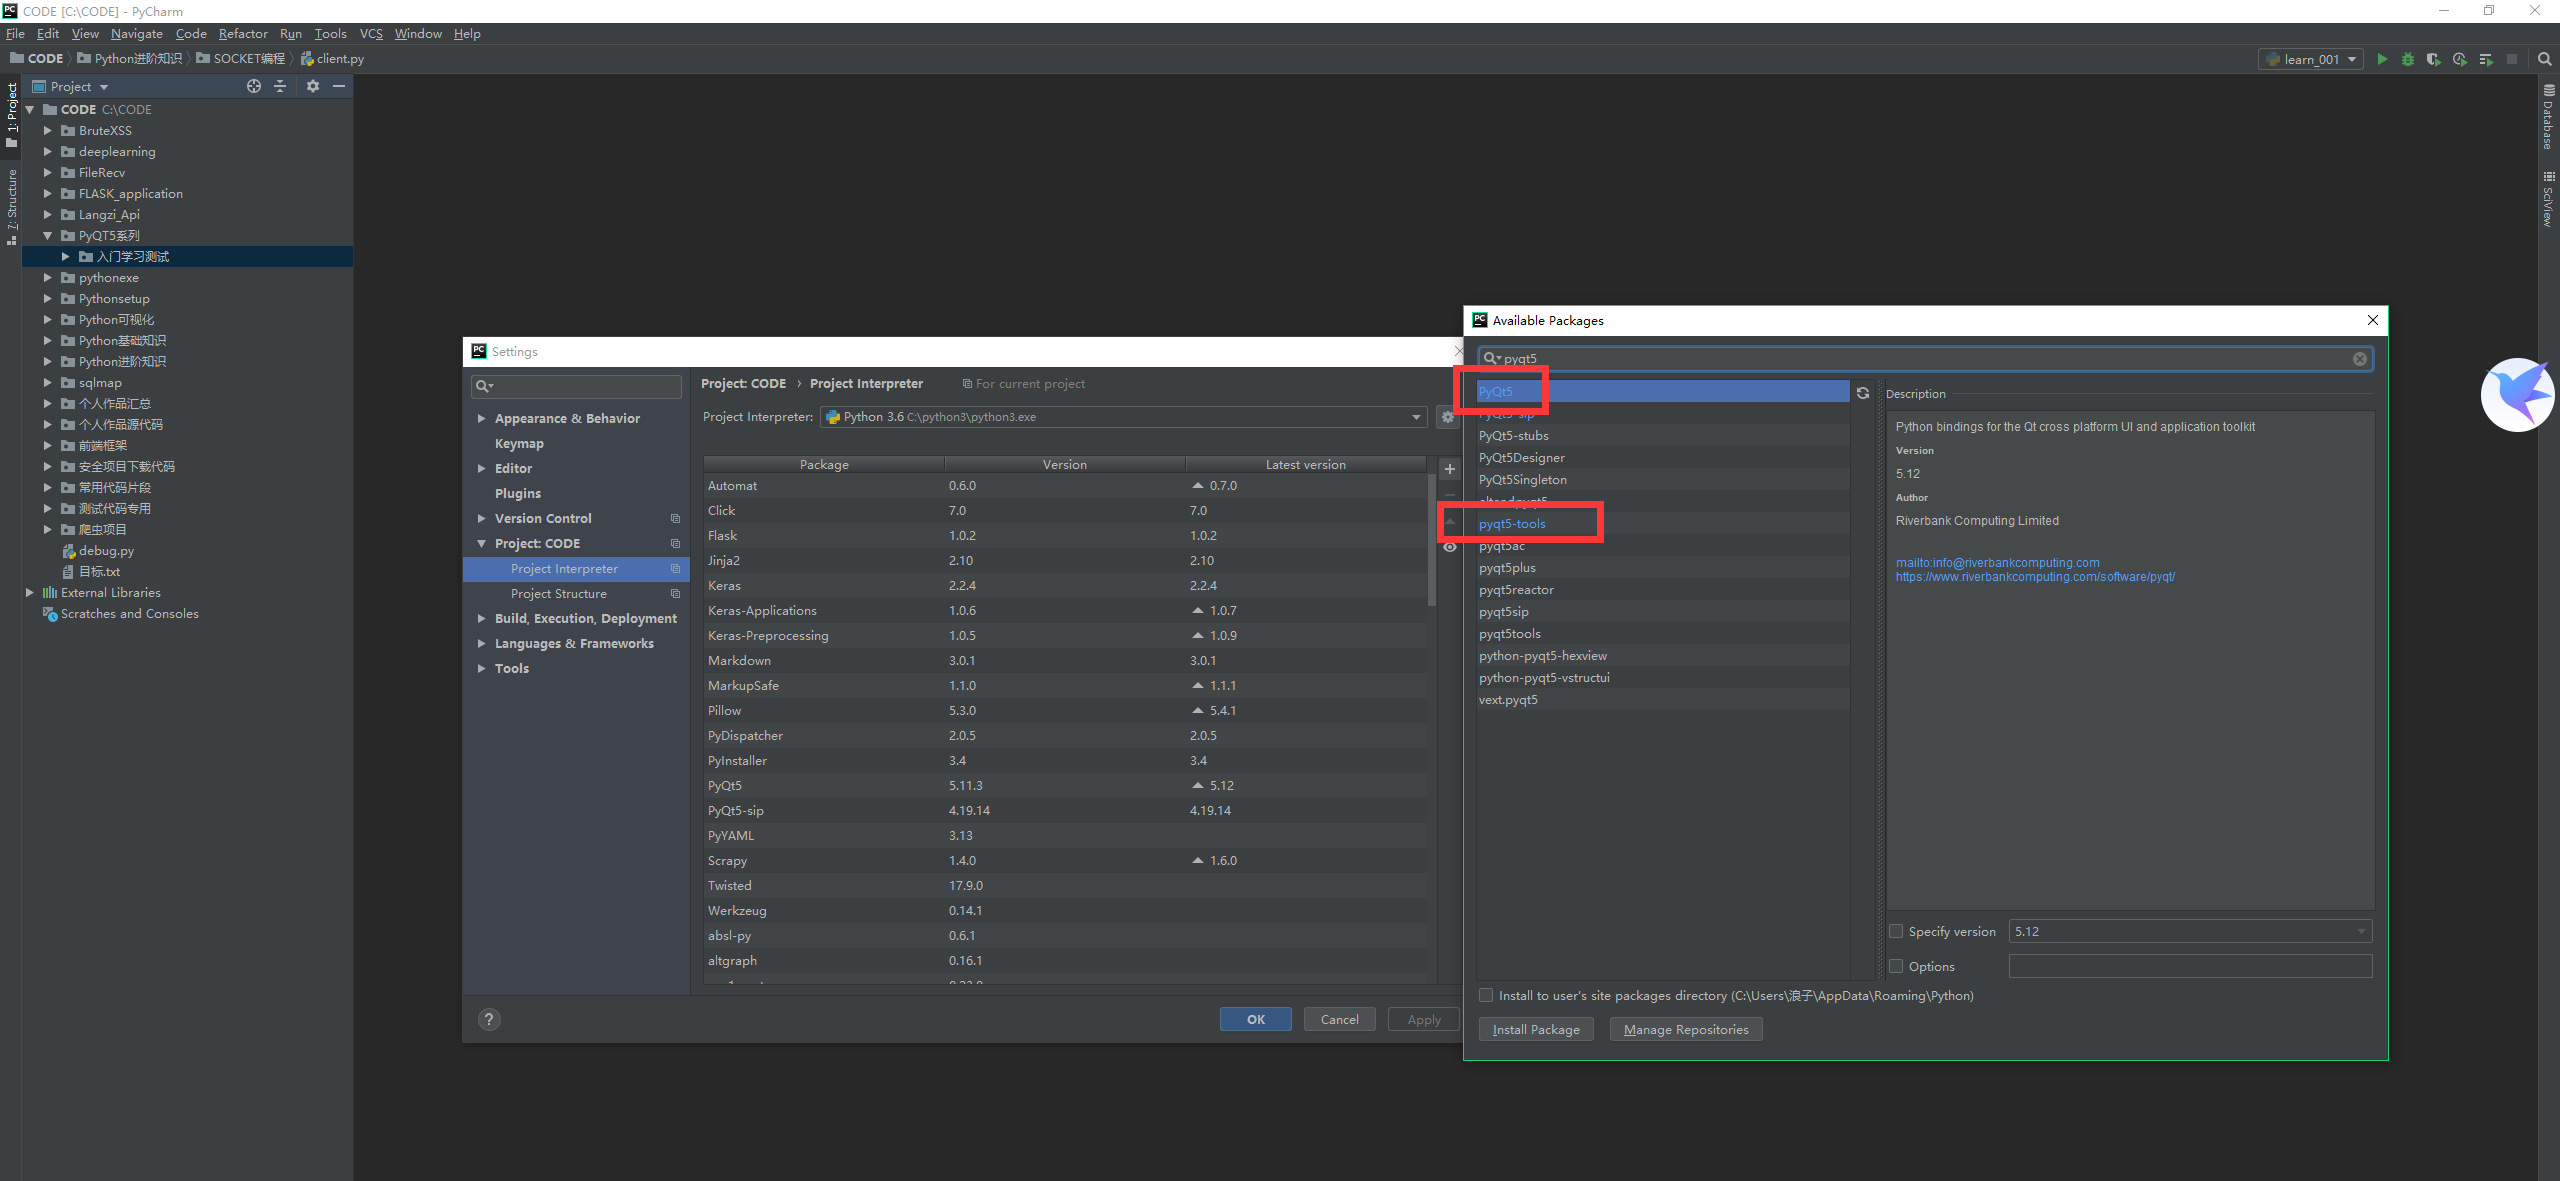The width and height of the screenshot is (2560, 1181).
Task: Click the profile run clock icon
Action: (x=2460, y=59)
